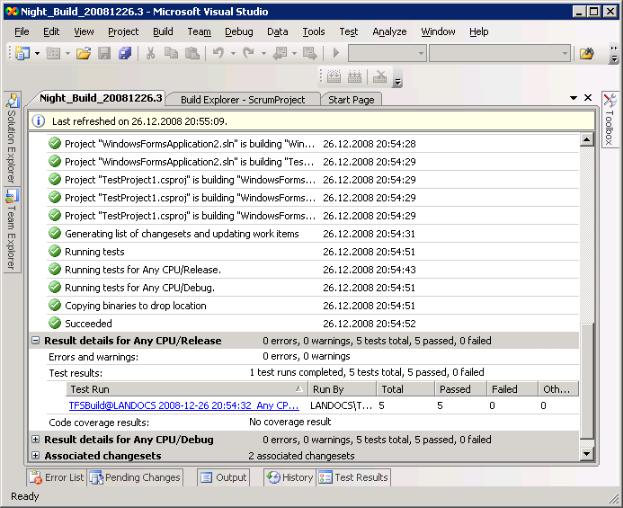Viewport: 623px width, 508px height.
Task: Open the active documents list dropdown arrow
Action: [573, 98]
